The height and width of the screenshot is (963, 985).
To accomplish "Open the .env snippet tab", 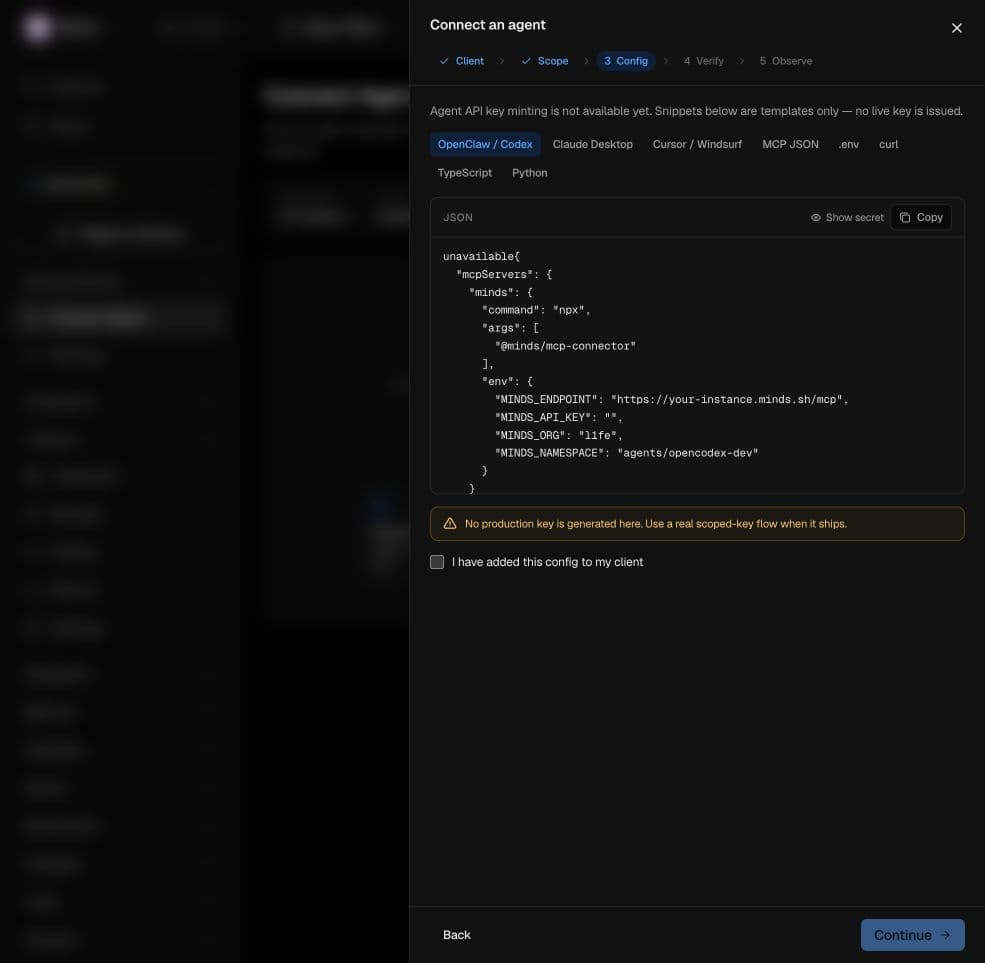I will 848,144.
